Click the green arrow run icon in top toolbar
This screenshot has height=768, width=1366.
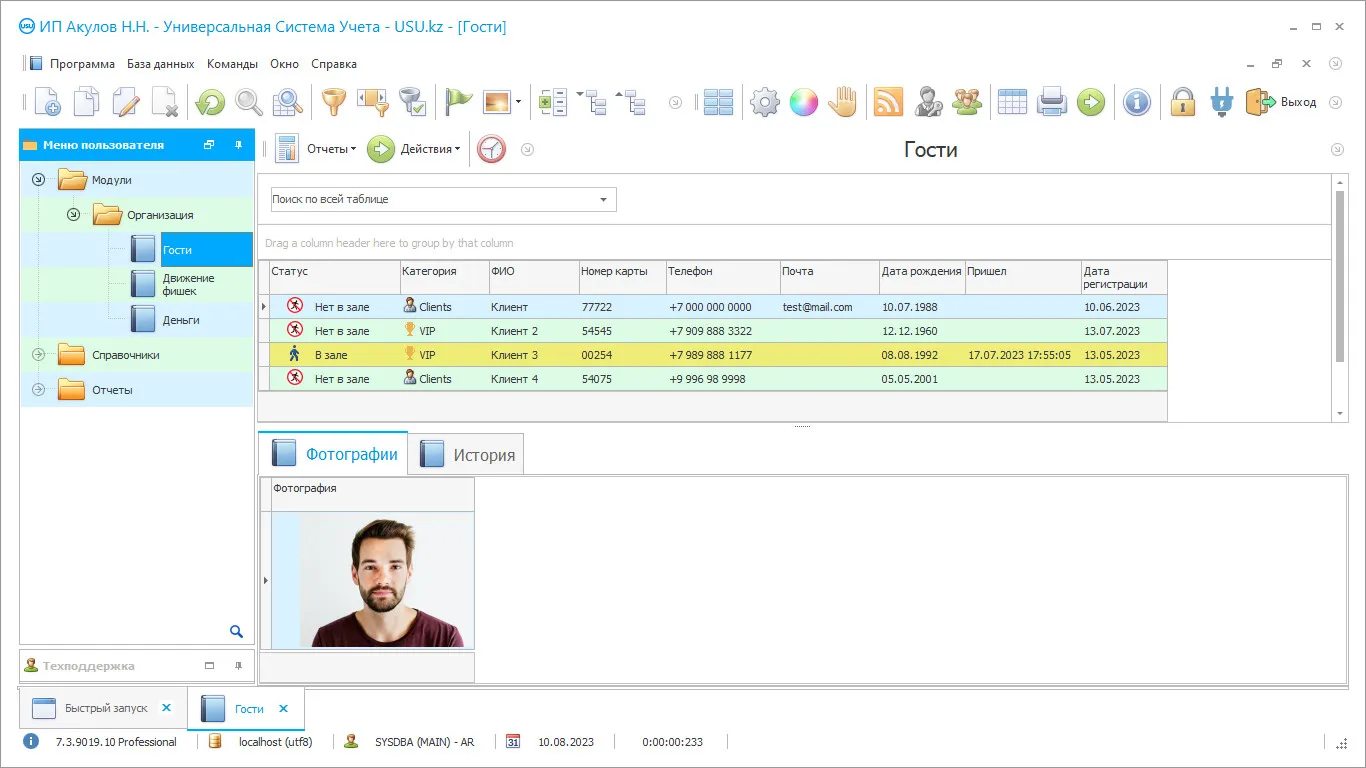[x=1091, y=102]
